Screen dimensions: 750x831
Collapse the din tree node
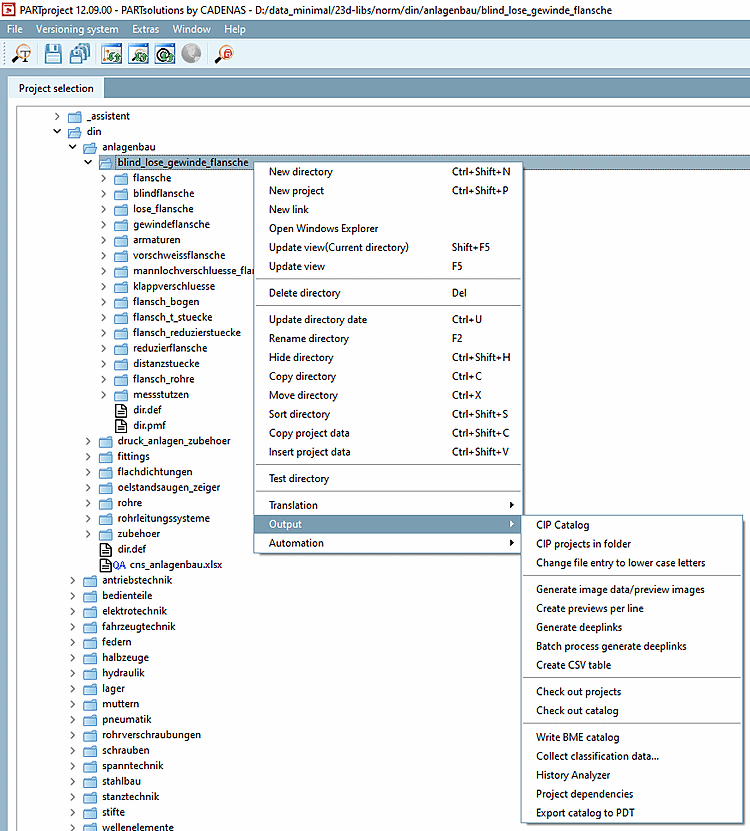click(x=57, y=131)
